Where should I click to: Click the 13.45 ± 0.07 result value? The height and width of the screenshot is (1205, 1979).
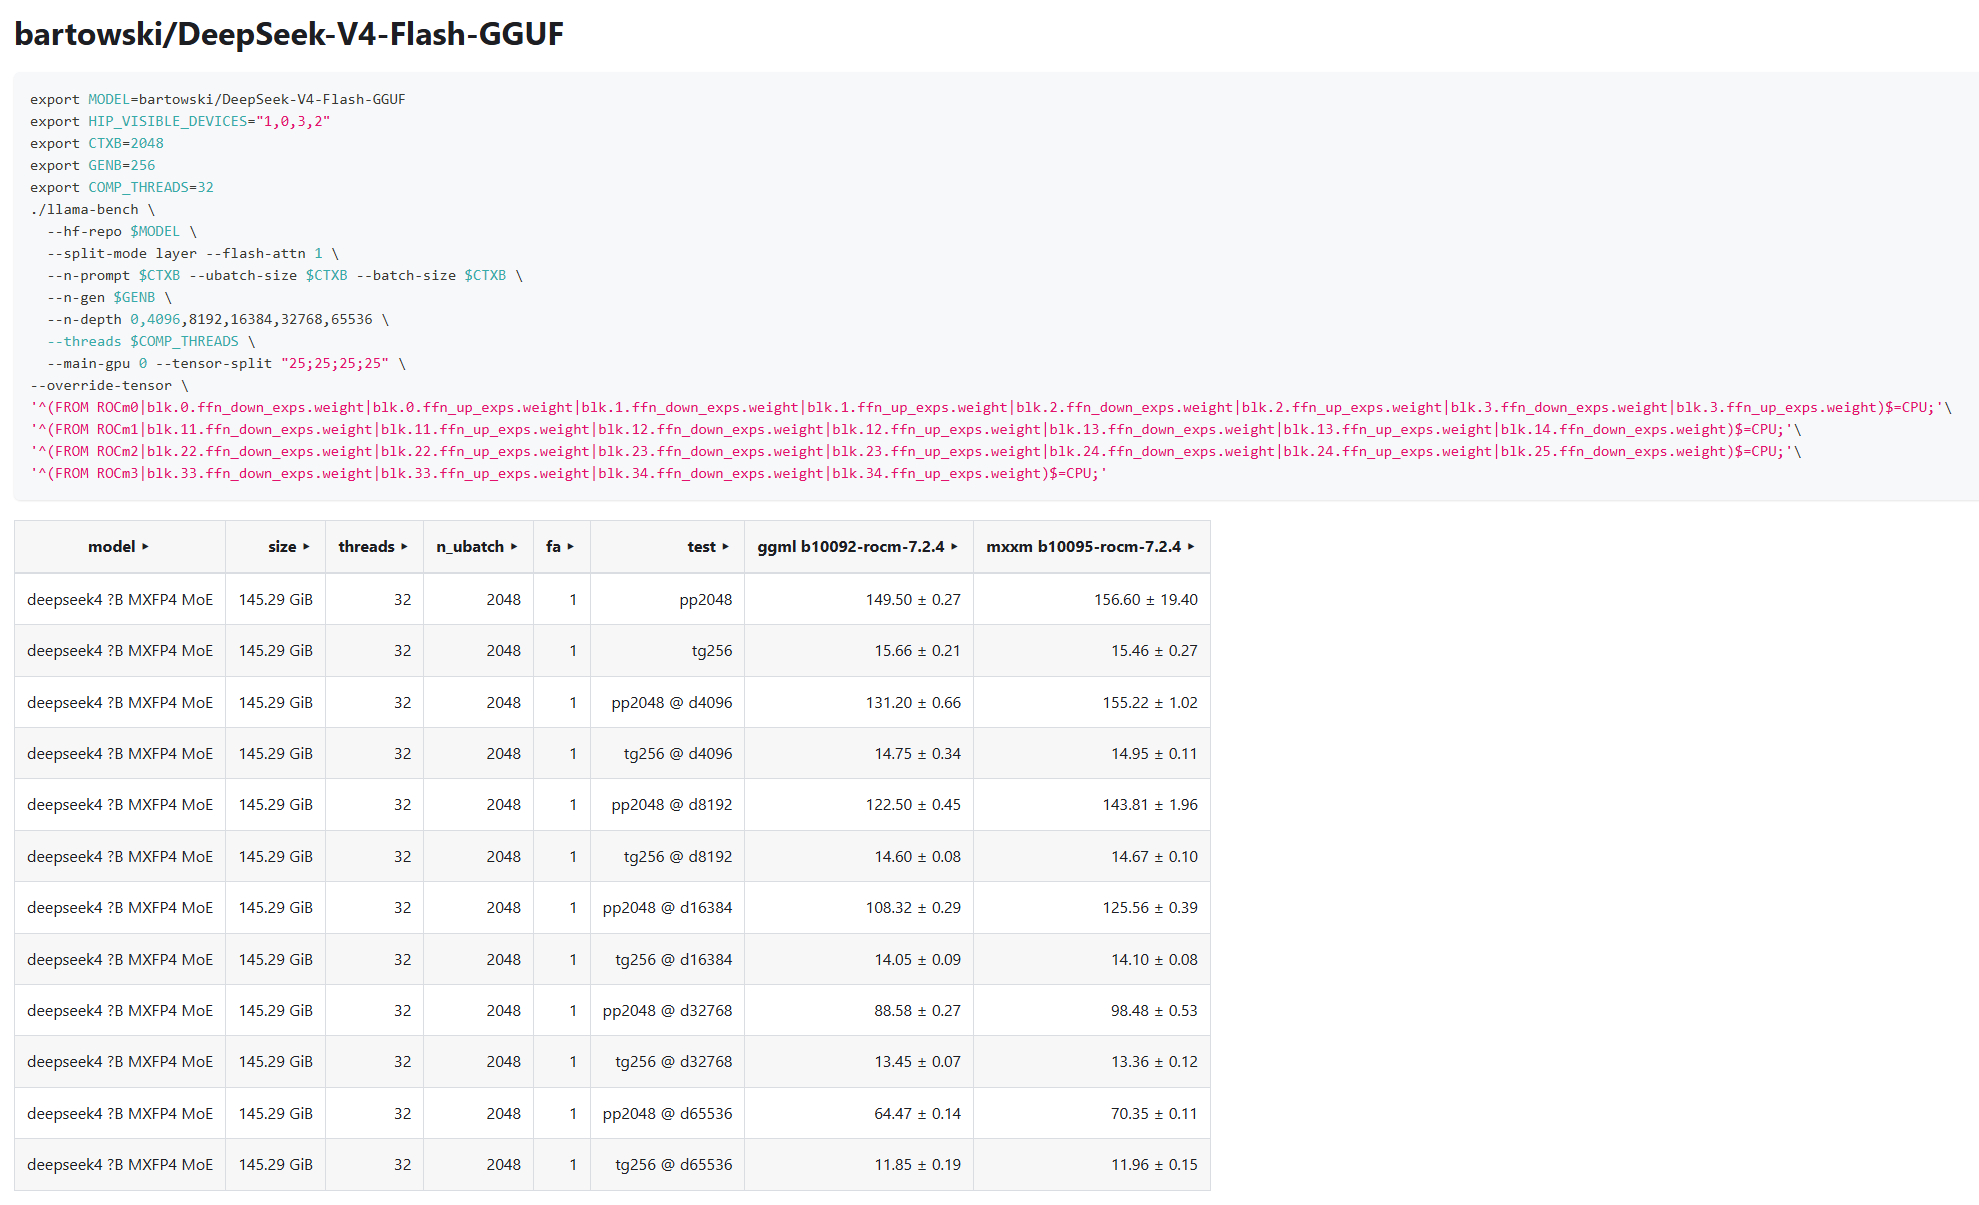[x=918, y=1062]
